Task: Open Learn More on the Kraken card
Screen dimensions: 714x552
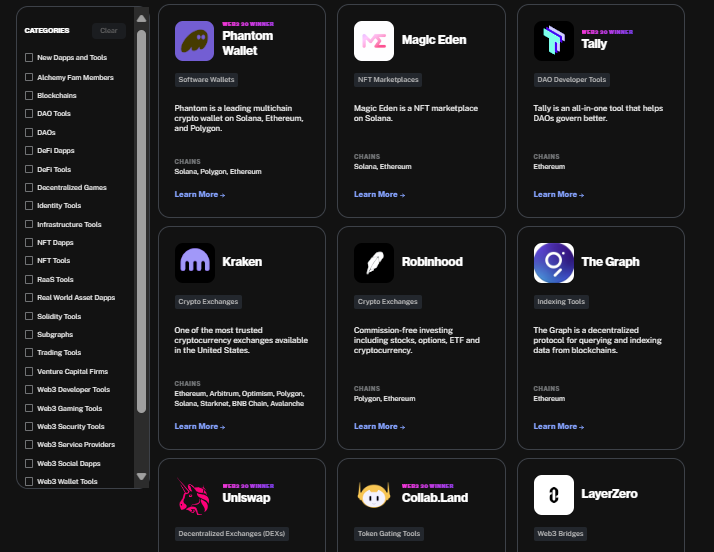Action: tap(199, 426)
